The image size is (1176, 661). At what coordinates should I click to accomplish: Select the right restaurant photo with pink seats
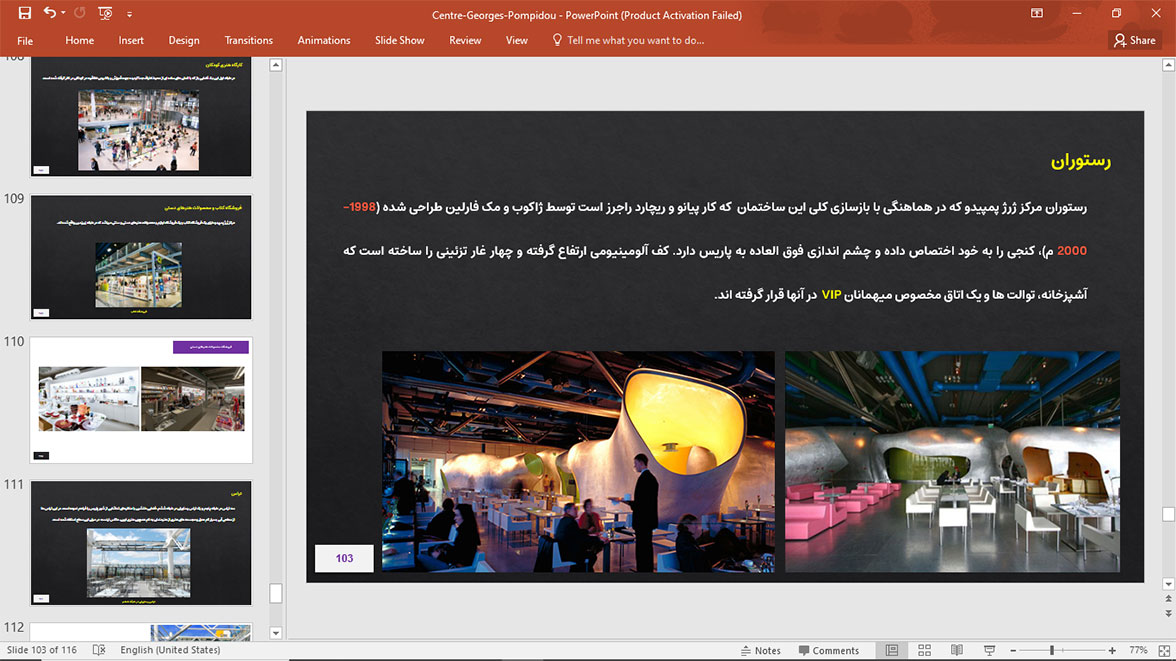point(952,461)
